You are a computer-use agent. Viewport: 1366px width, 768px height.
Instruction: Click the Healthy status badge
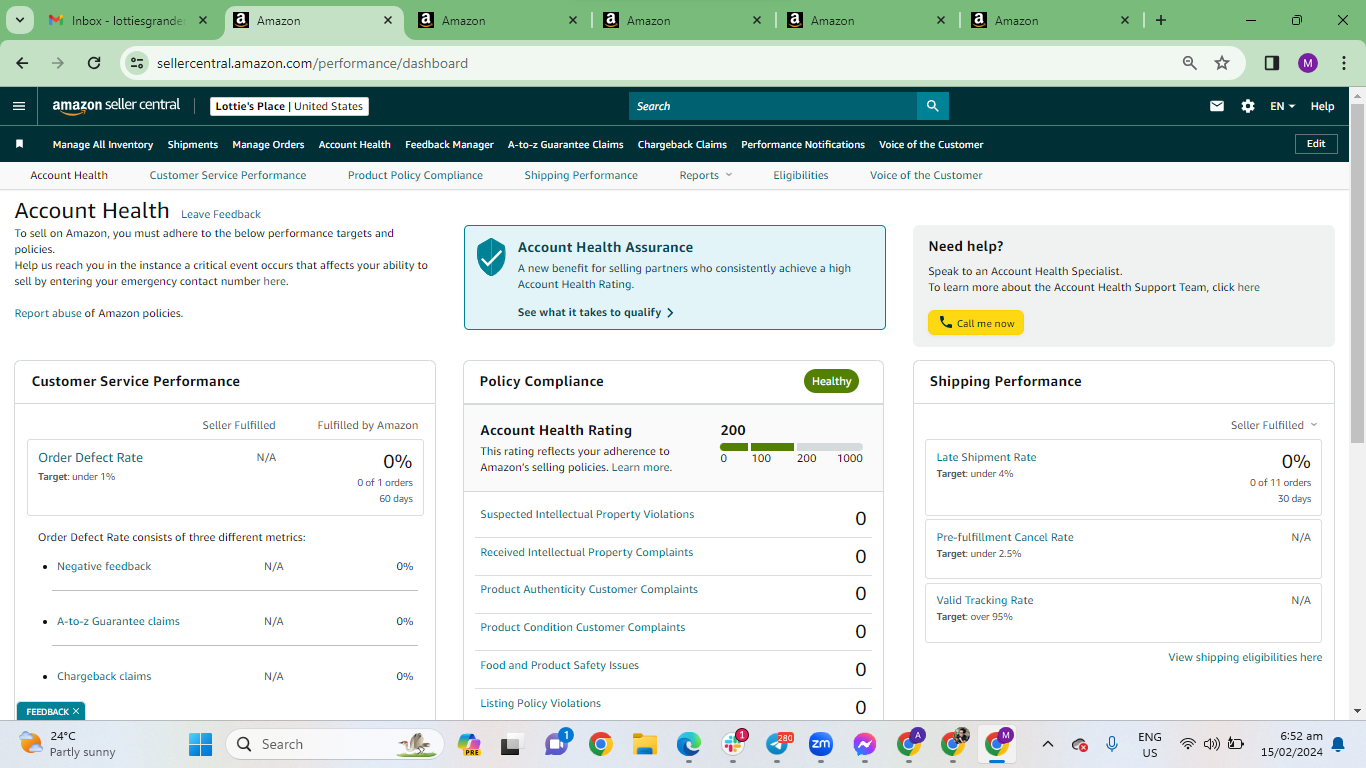pos(831,381)
